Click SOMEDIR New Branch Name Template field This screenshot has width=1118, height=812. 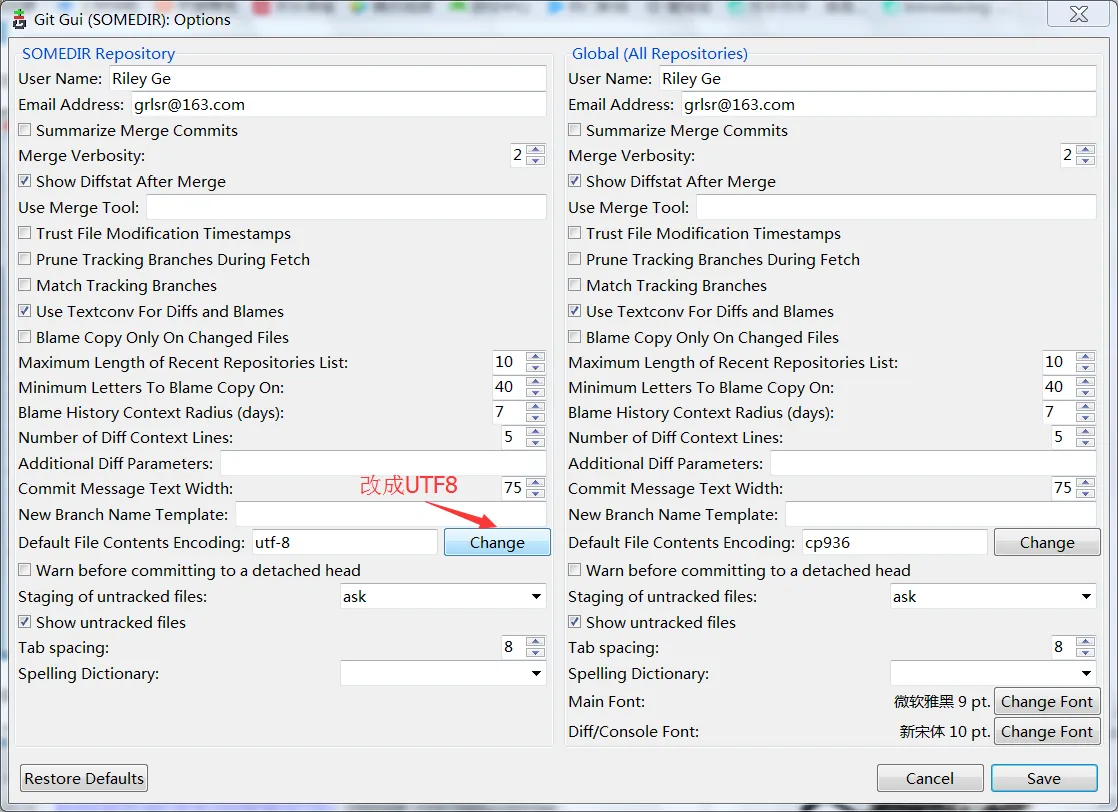coord(391,515)
